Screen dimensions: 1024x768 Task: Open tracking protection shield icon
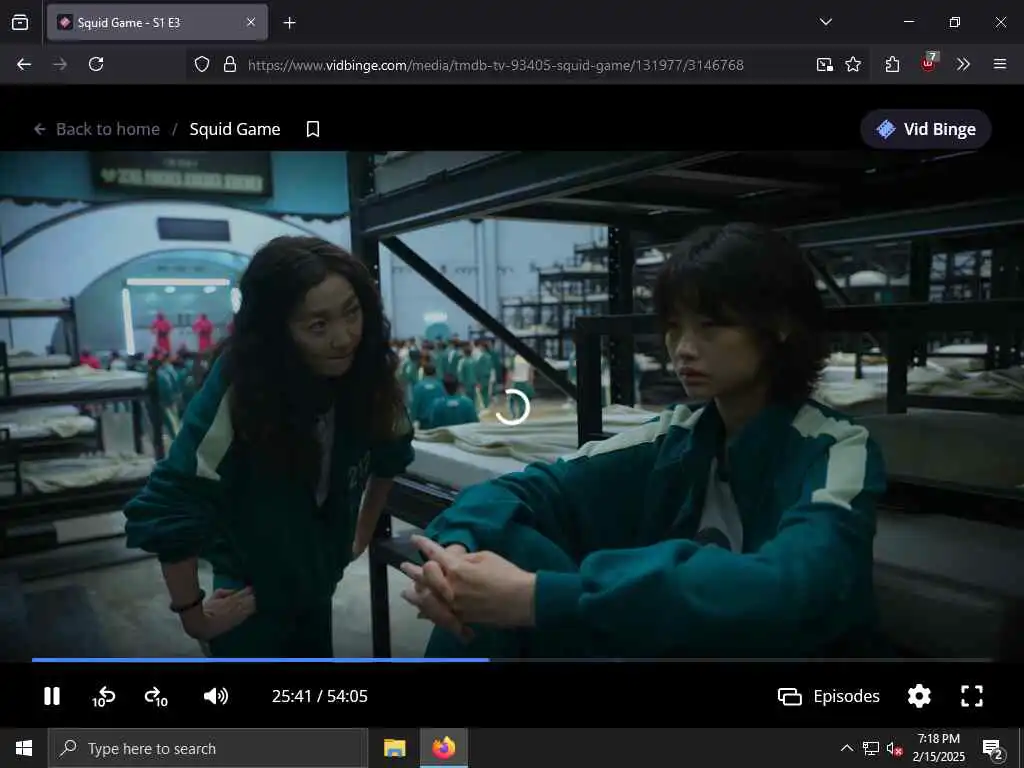(x=202, y=64)
